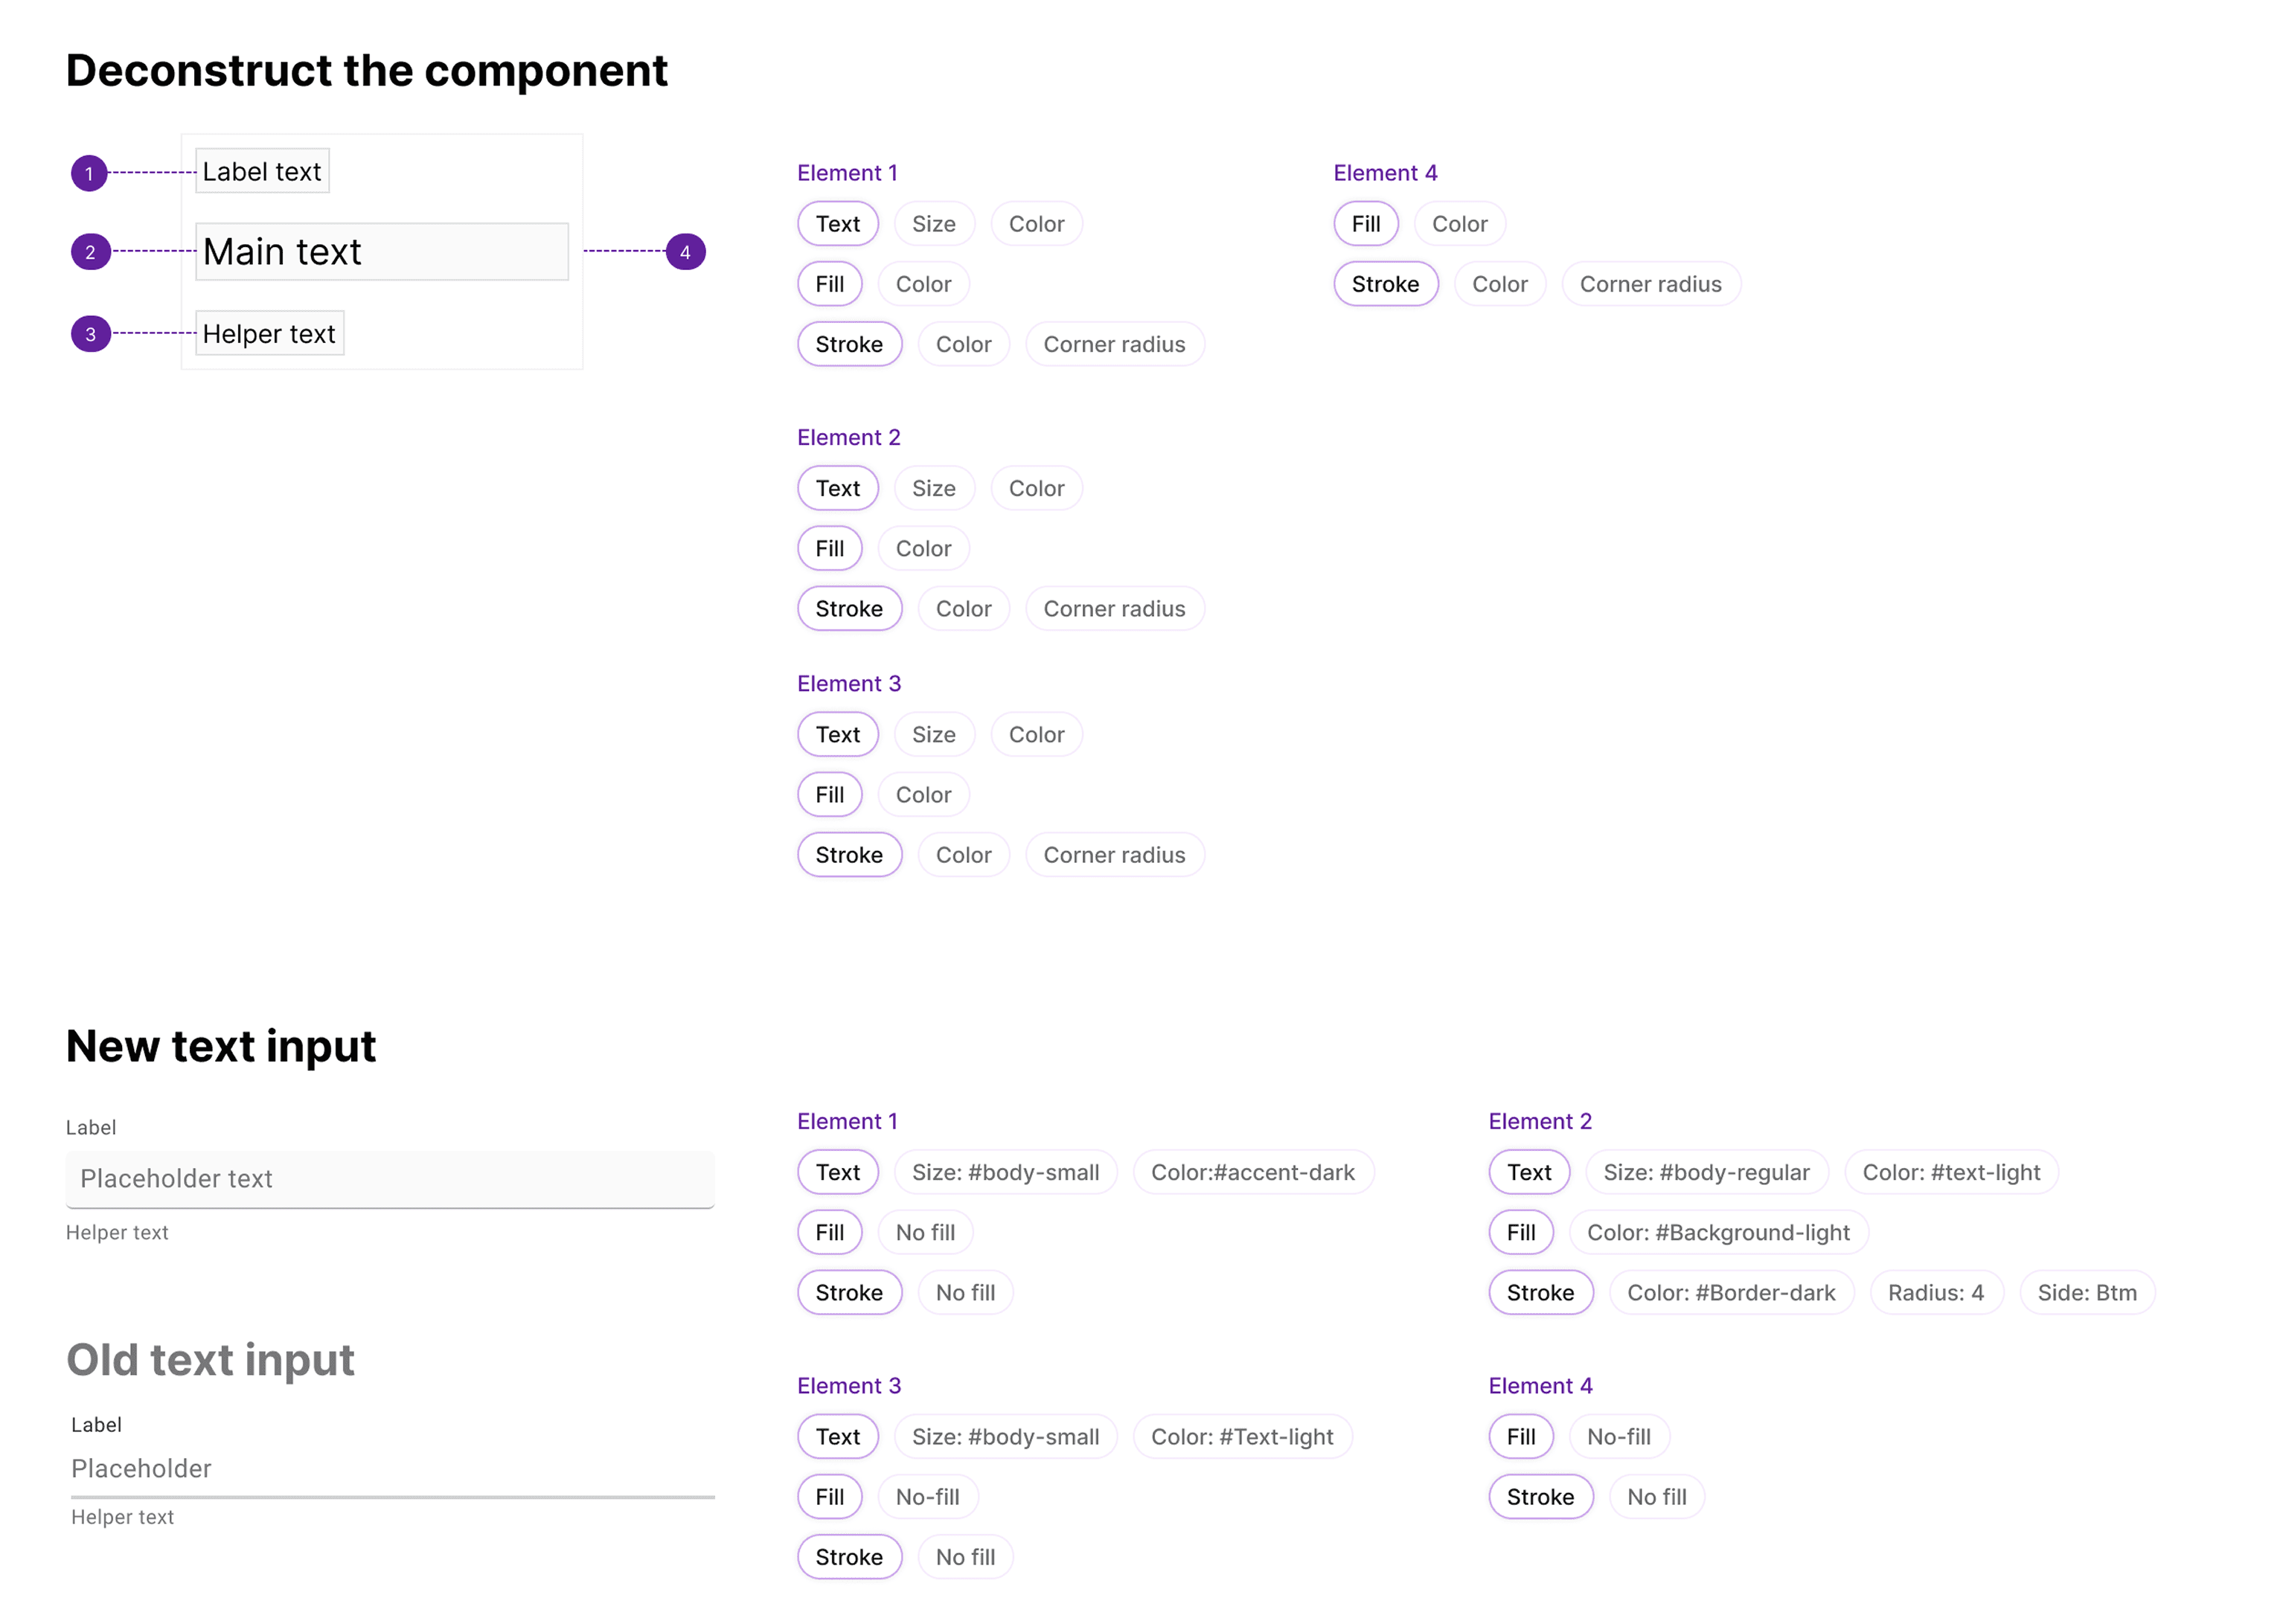Screen dimensions: 2286x1624
Task: Click the Color:#accent-dark chip
Action: pos(1252,1172)
